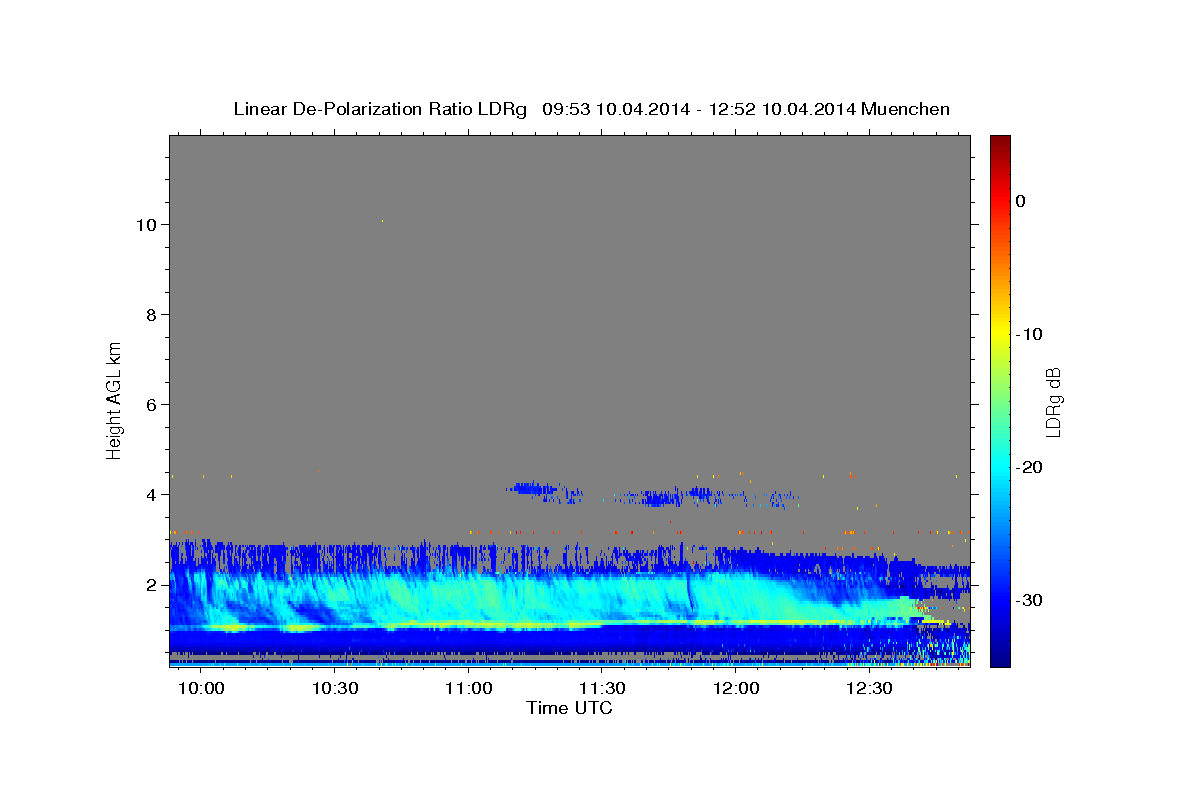1200x800 pixels.
Task: Click the blue cloud patch near 4 km at 11:15
Action: click(x=532, y=489)
